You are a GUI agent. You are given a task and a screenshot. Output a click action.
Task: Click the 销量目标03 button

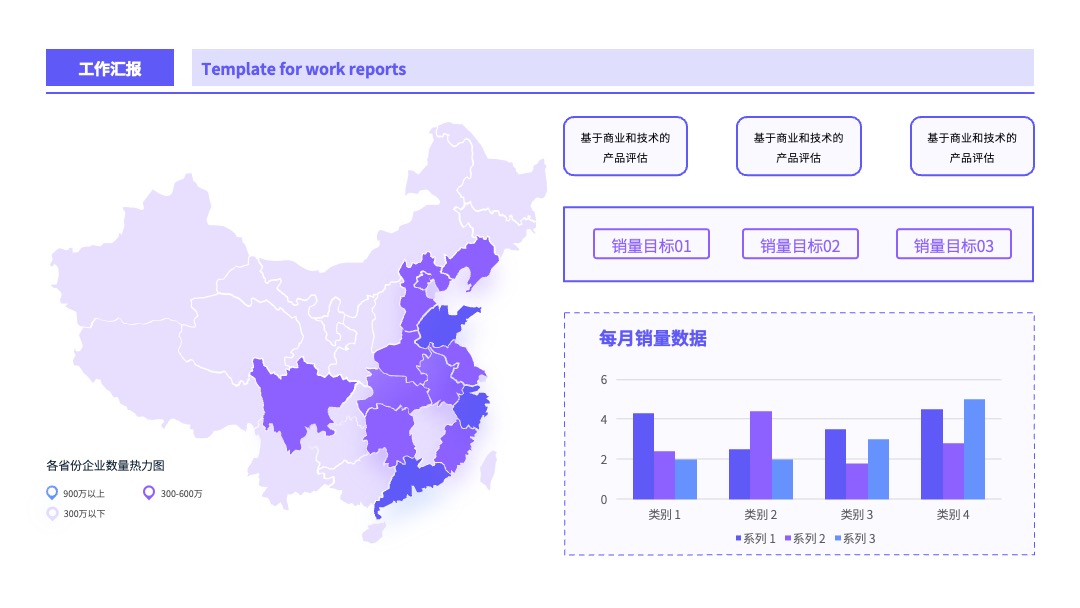[953, 244]
